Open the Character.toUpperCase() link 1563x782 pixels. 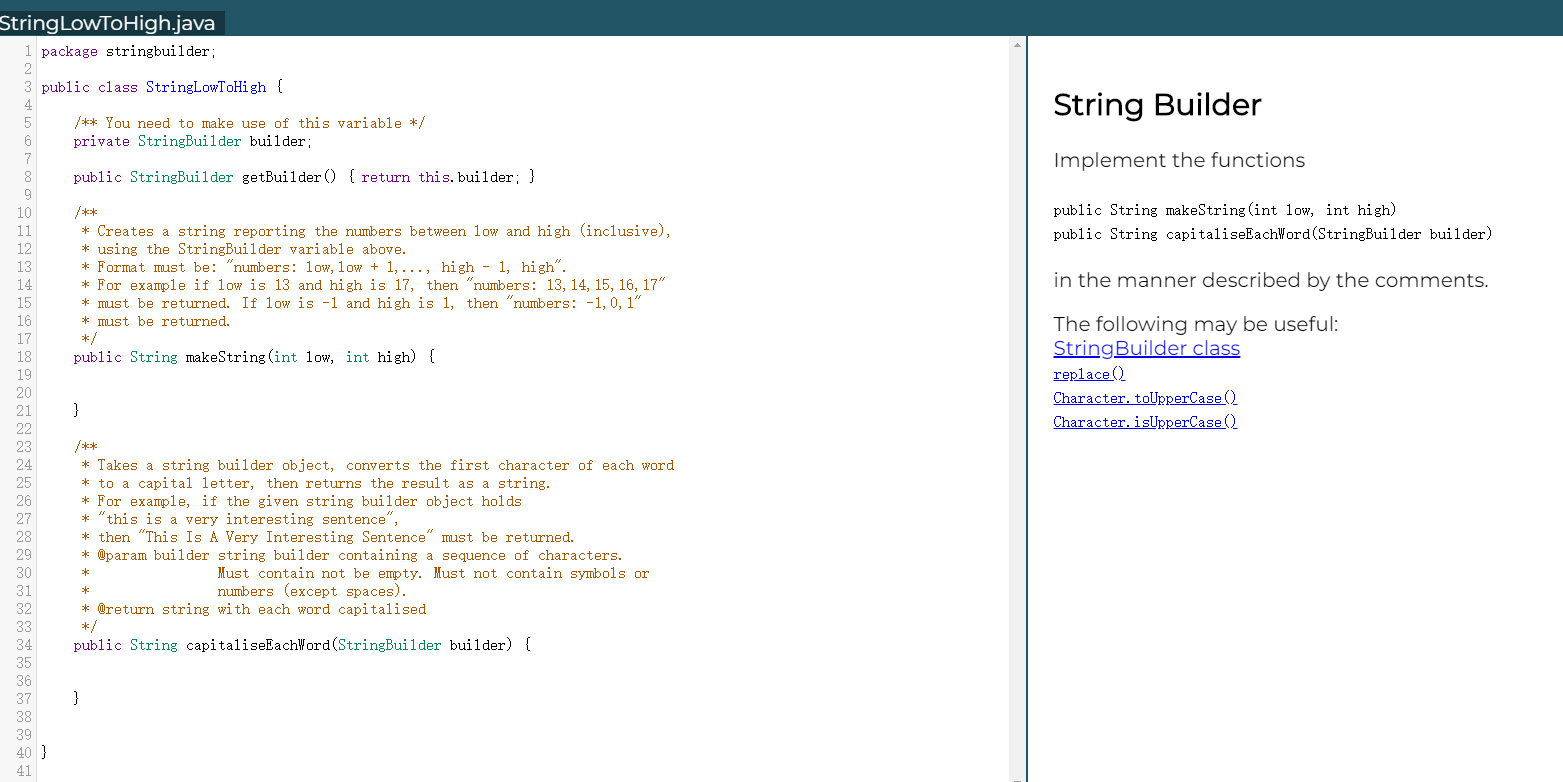click(1144, 397)
